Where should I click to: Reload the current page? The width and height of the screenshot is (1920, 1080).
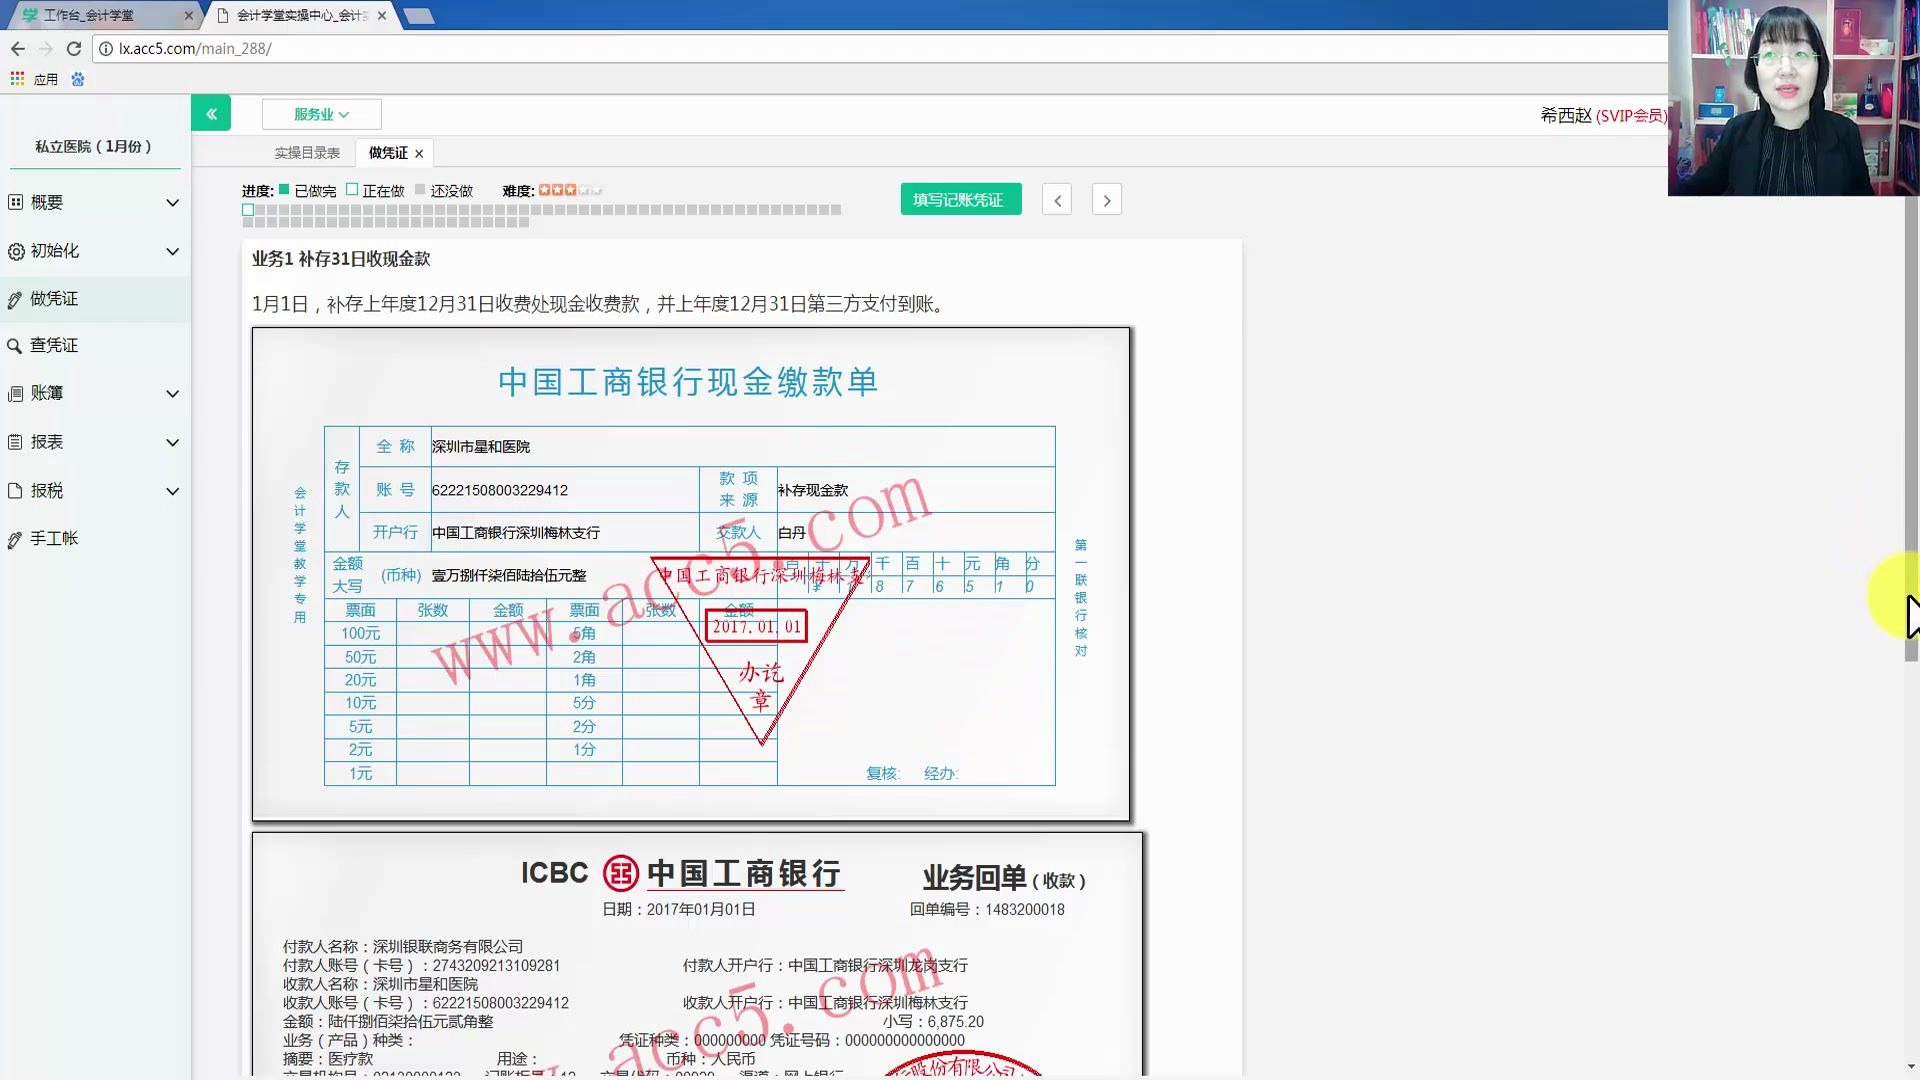pyautogui.click(x=73, y=48)
